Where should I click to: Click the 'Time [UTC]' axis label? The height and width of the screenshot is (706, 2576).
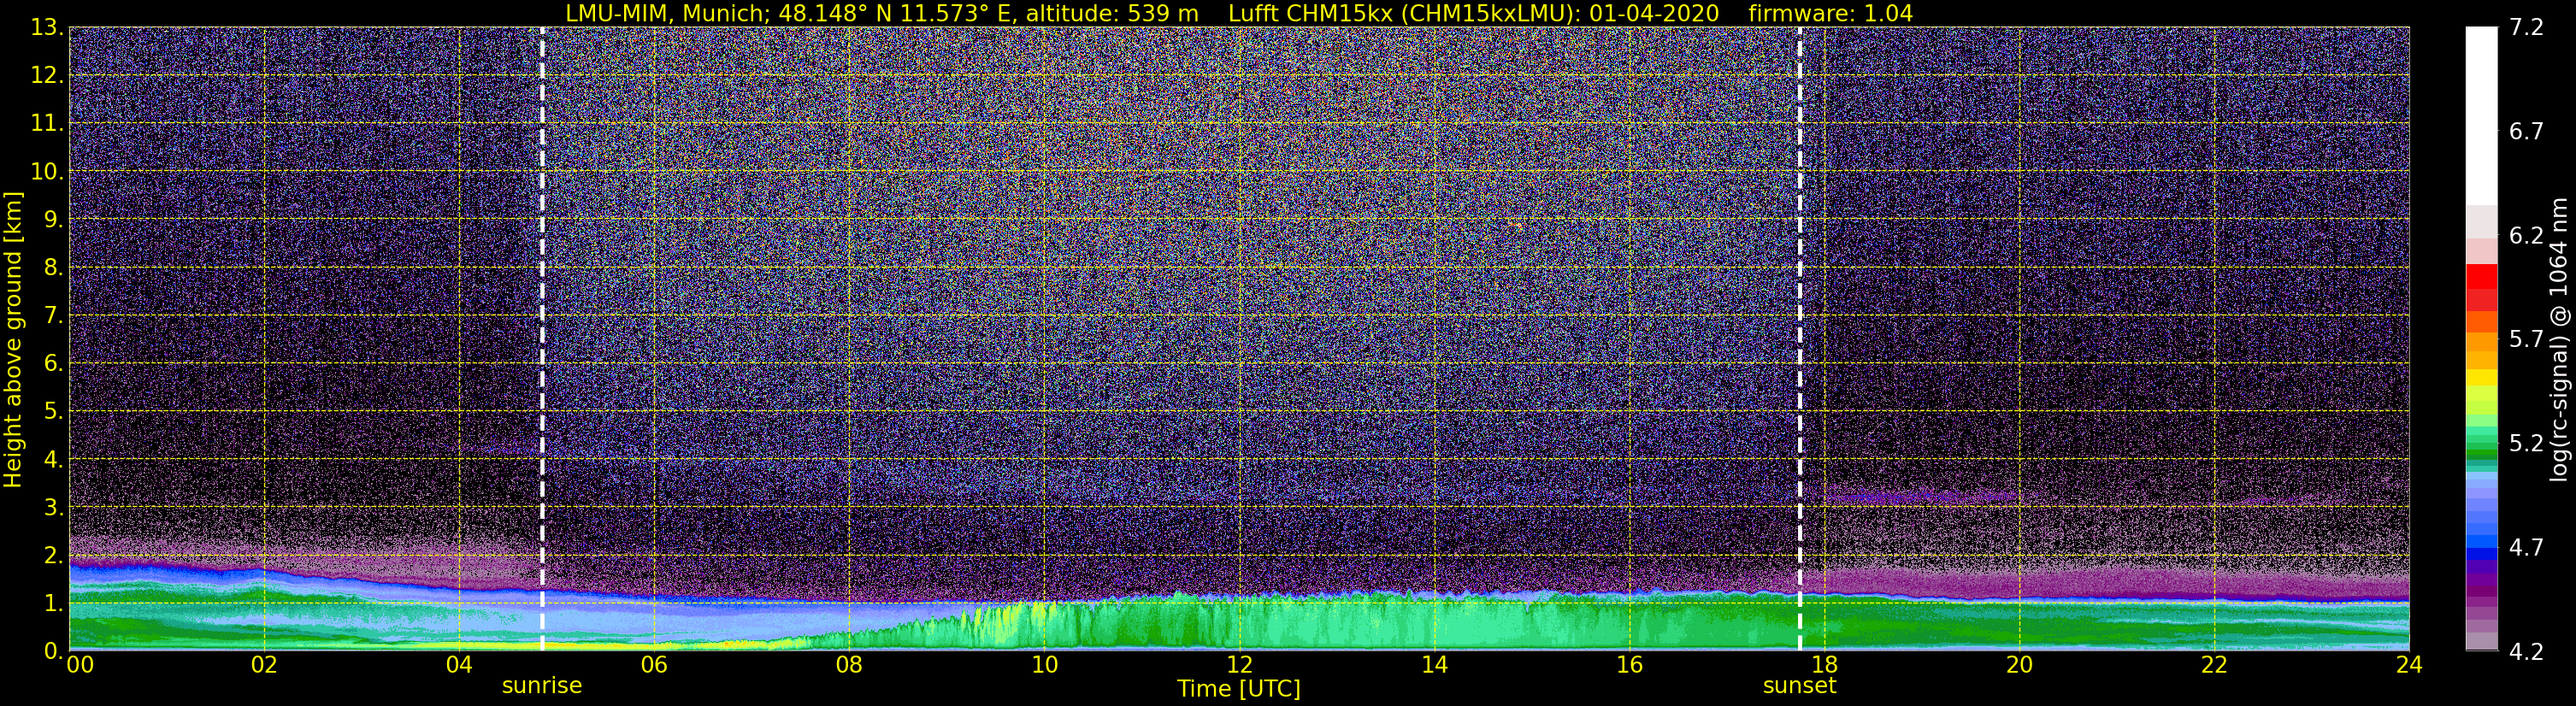click(x=1238, y=688)
